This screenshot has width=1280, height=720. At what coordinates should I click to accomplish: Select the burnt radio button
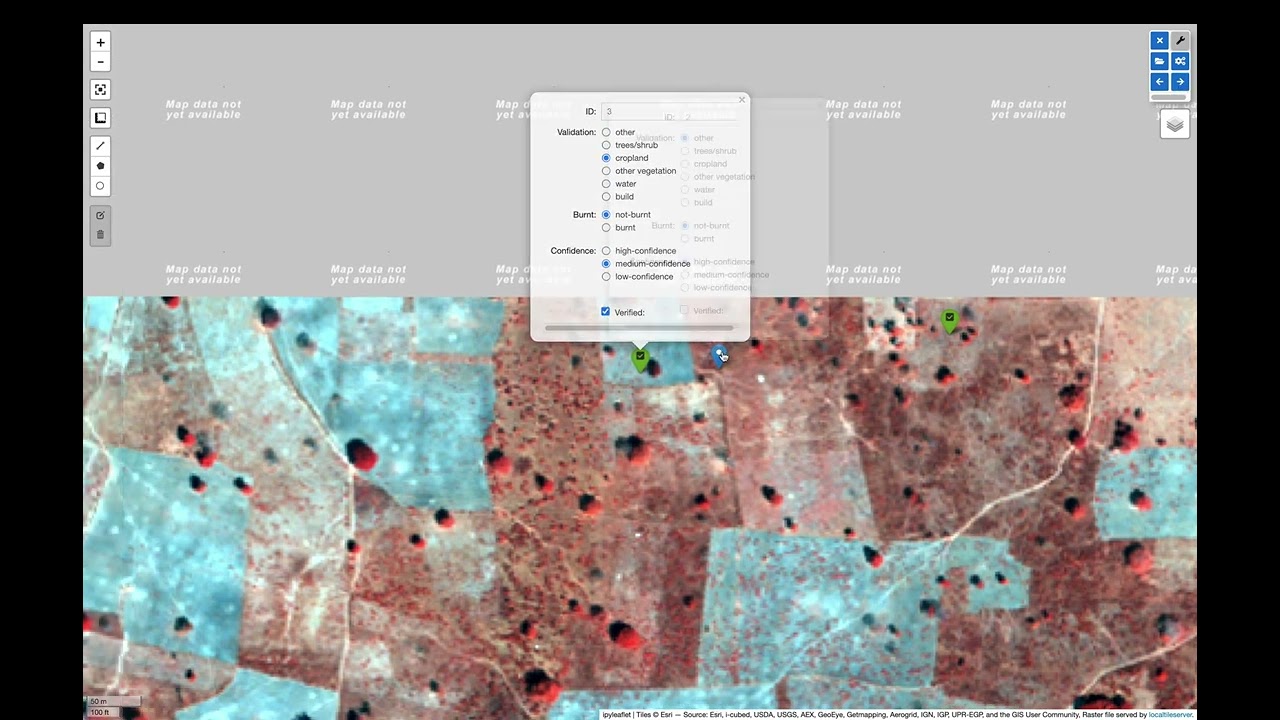(606, 228)
